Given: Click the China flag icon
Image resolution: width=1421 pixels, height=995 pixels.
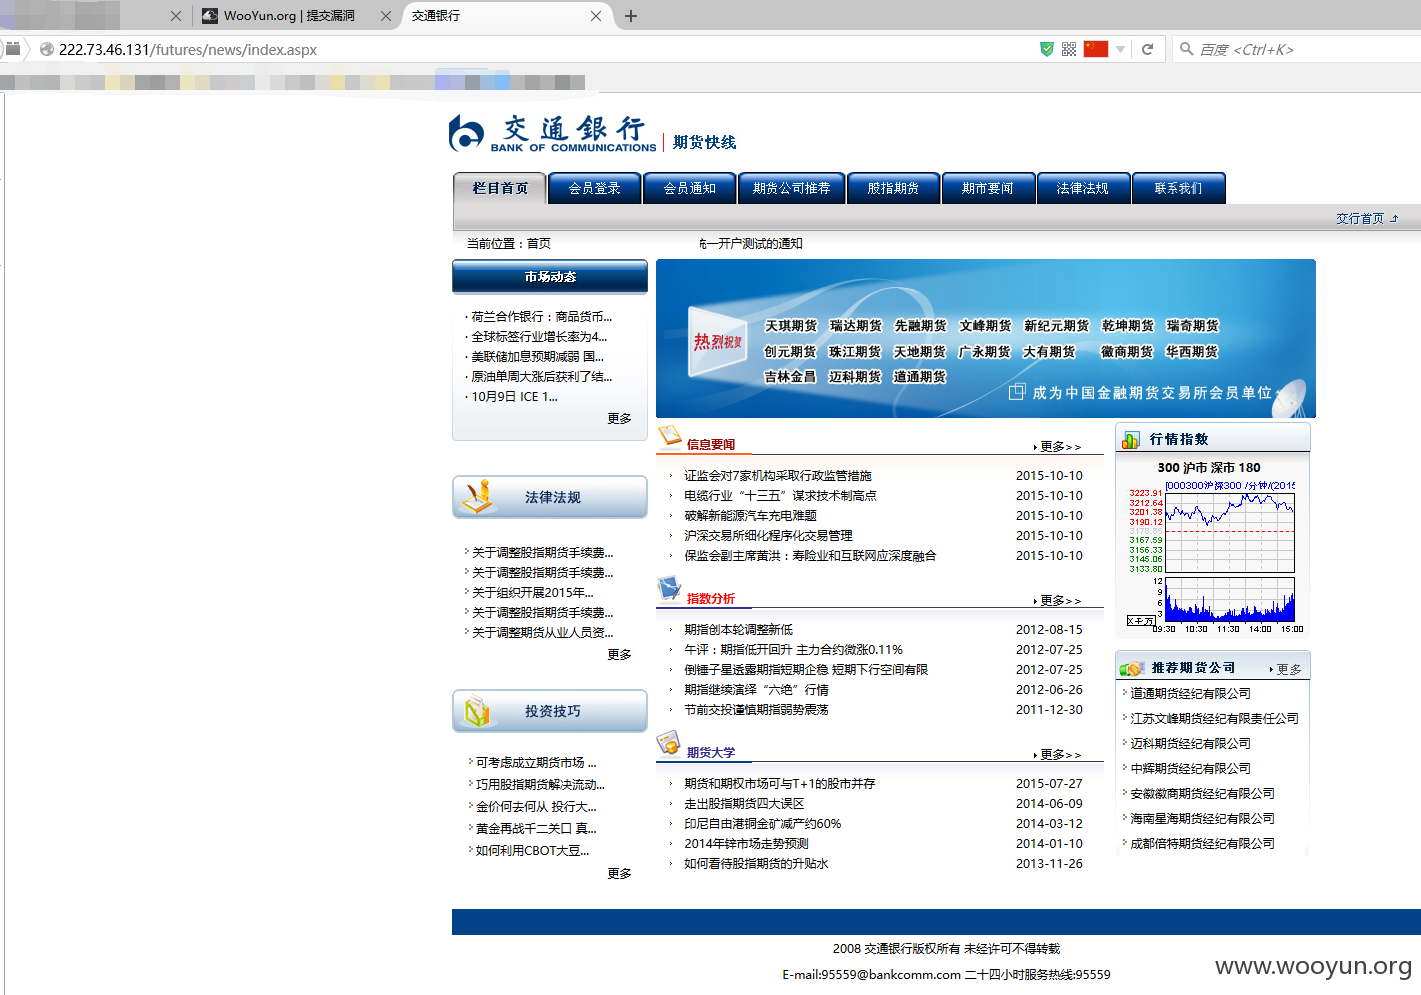Looking at the screenshot, I should 1096,49.
